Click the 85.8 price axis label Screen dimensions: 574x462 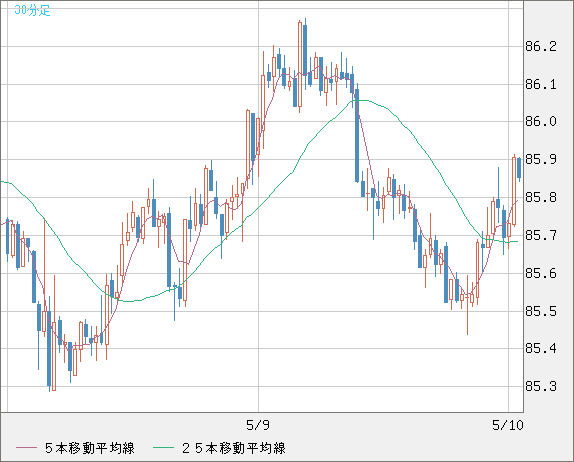[x=541, y=197]
